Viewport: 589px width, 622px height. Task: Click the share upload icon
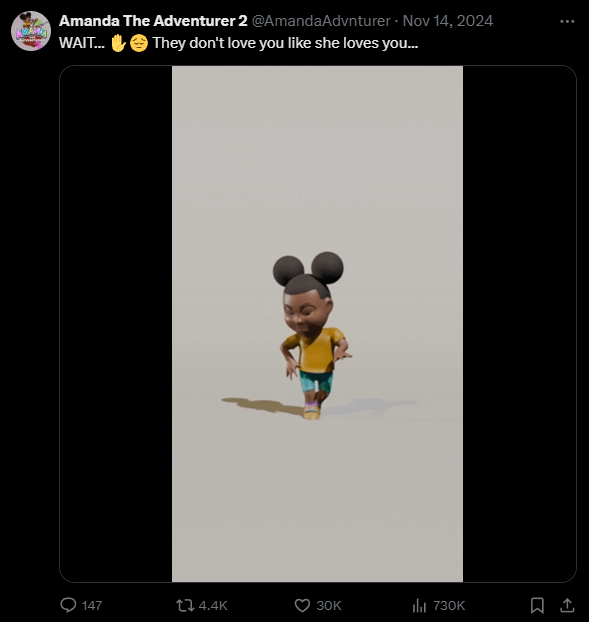[x=567, y=605]
